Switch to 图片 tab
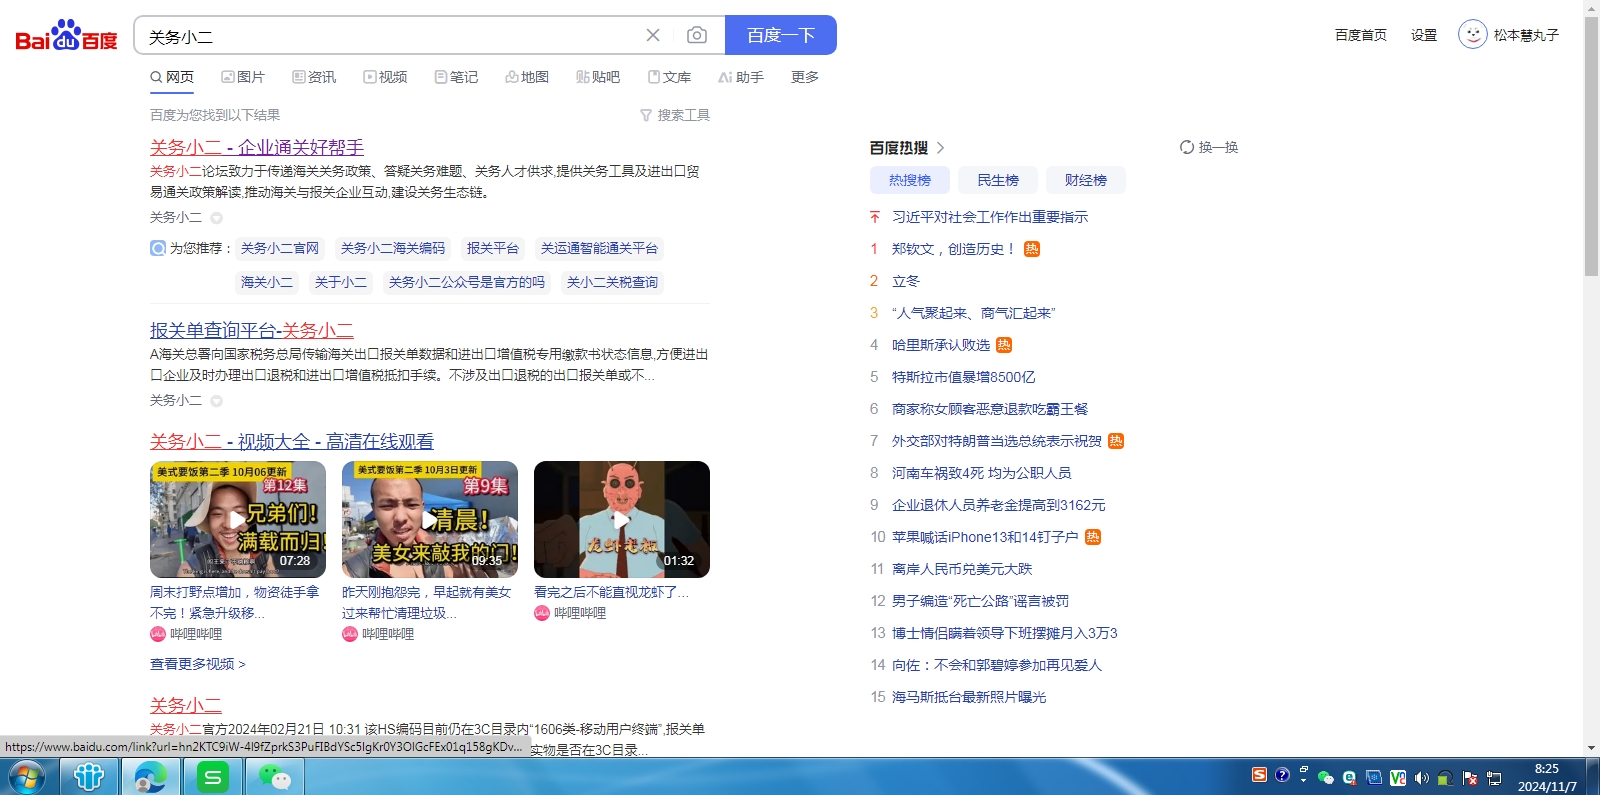Image resolution: width=1600 pixels, height=795 pixels. point(243,77)
